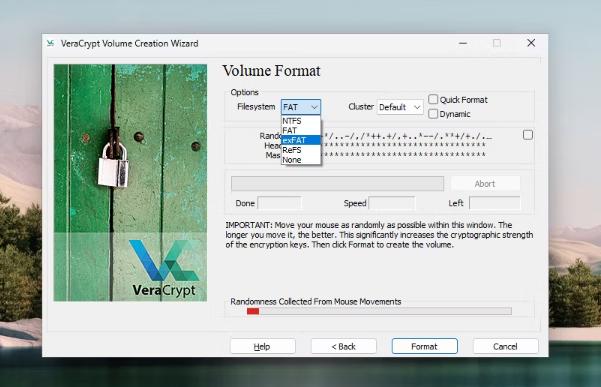
Task: Toggle the Dynamic checkbox
Action: click(433, 113)
